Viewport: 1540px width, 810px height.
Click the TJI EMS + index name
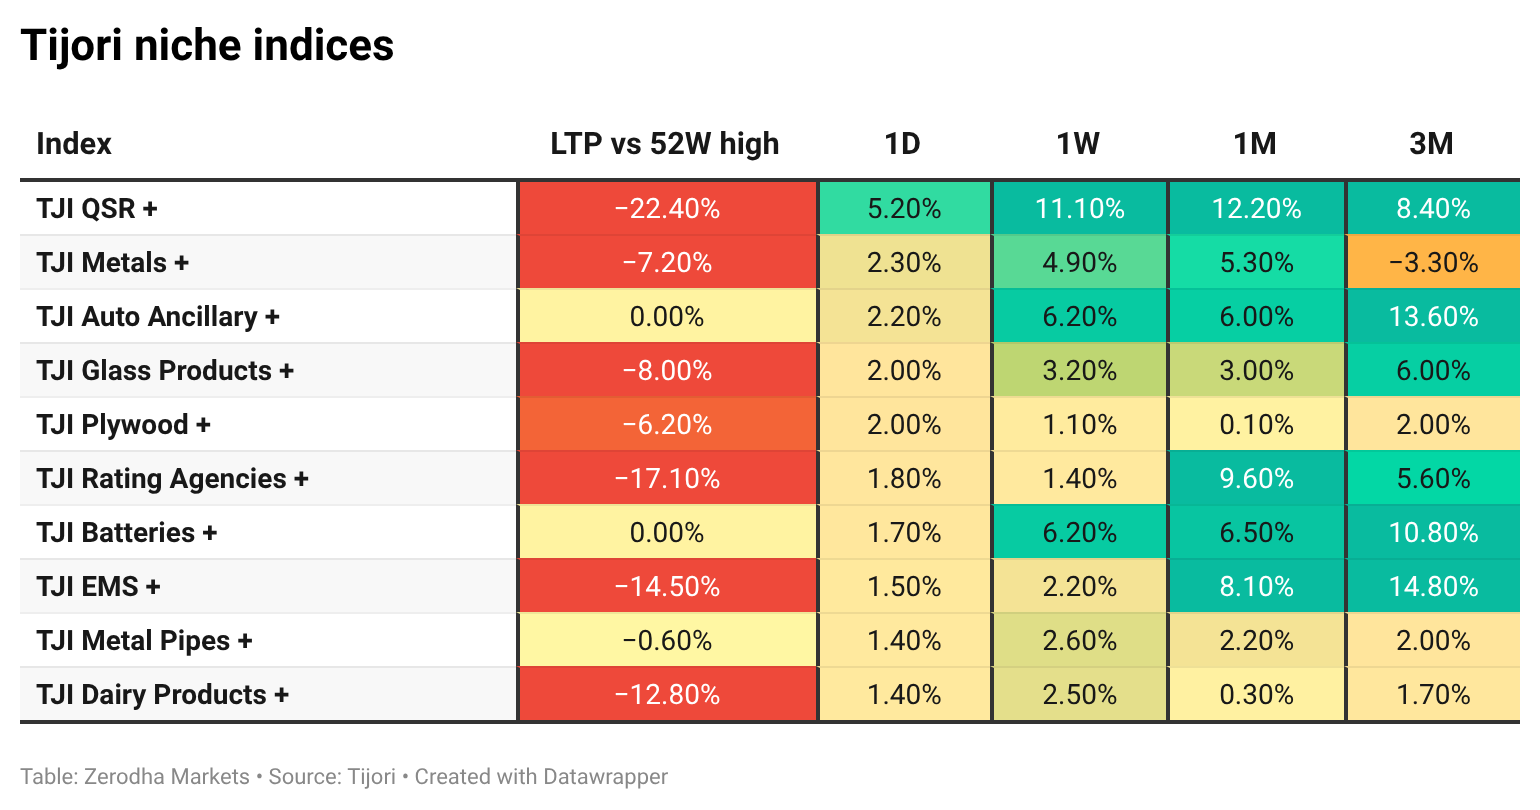pos(98,587)
